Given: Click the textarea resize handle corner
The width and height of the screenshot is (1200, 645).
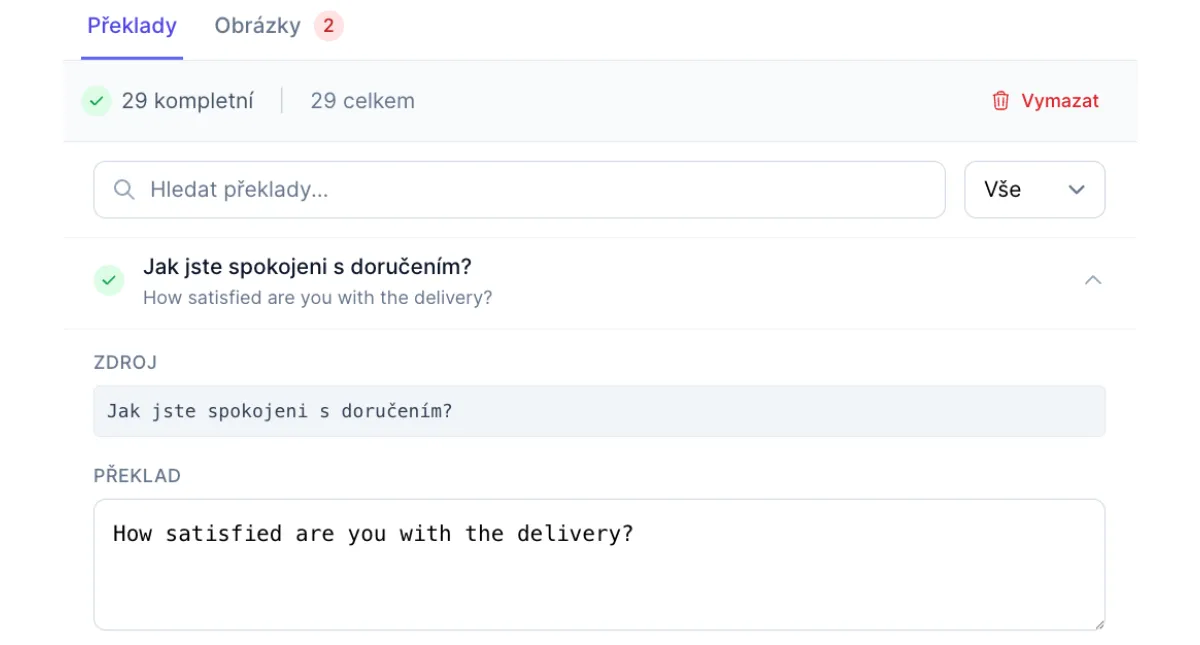Looking at the screenshot, I should click(x=1099, y=624).
